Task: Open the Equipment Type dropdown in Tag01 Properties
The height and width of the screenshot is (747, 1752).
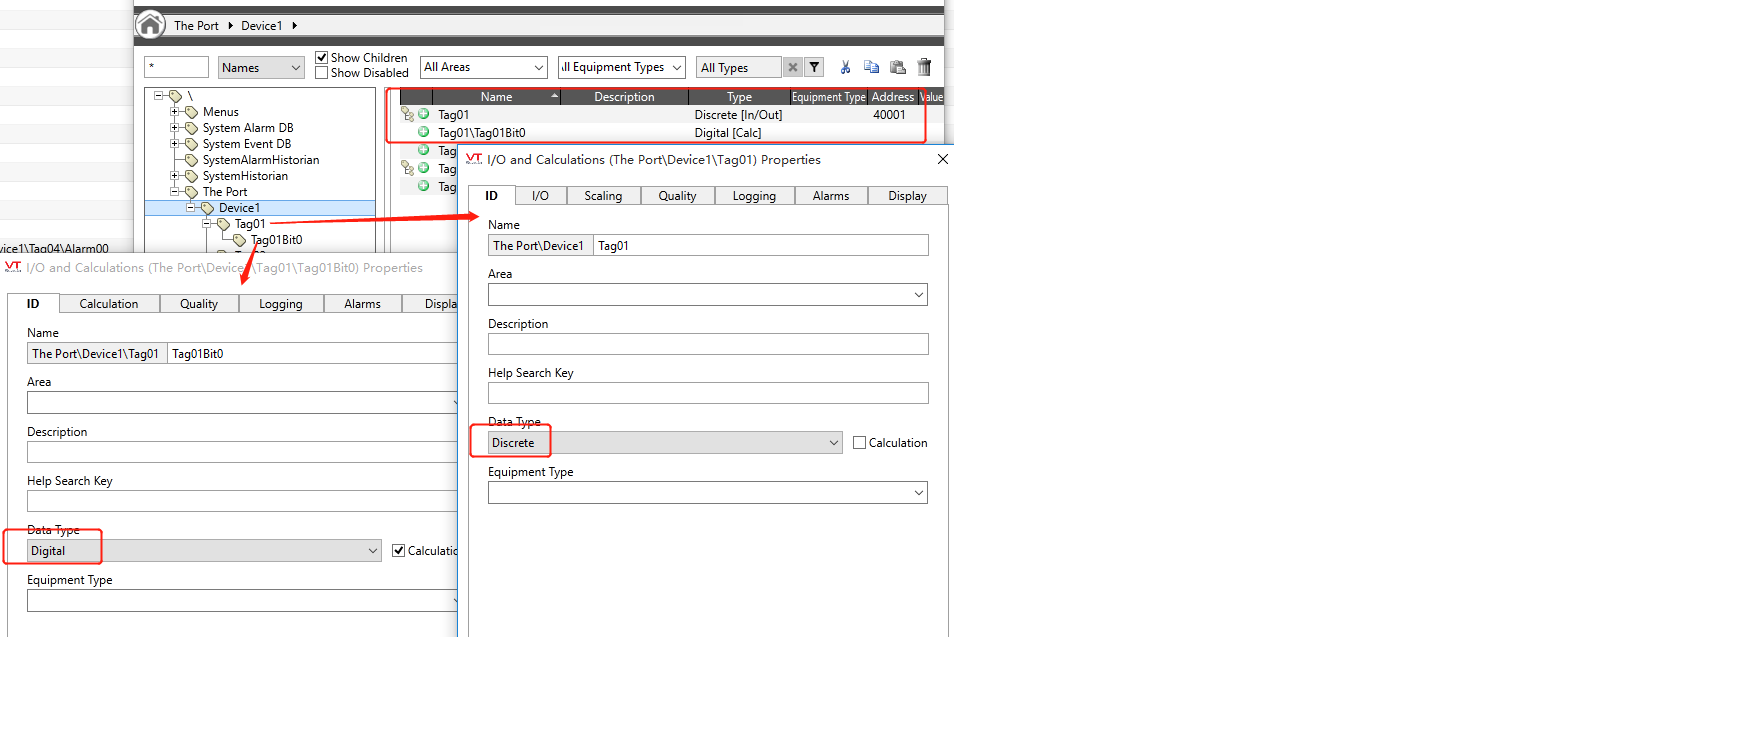Action: (x=708, y=493)
